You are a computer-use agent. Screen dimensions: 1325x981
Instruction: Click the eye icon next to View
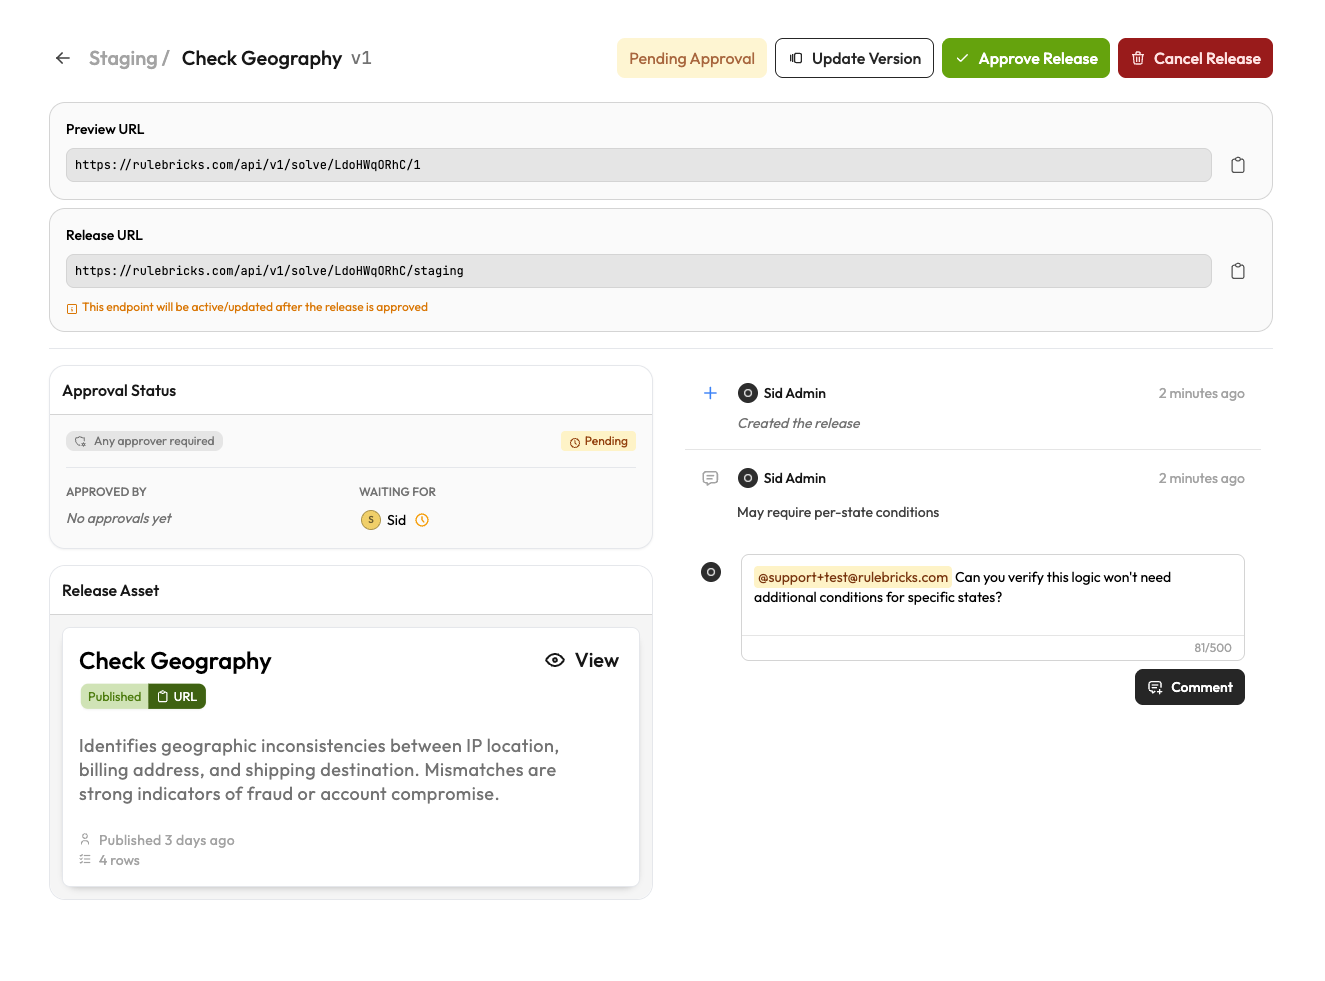(555, 660)
